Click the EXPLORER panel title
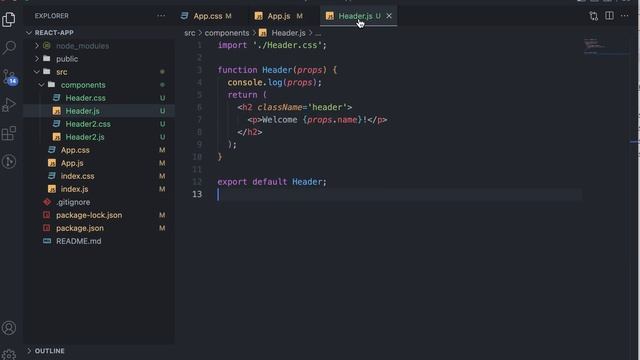Image resolution: width=640 pixels, height=360 pixels. [51, 16]
